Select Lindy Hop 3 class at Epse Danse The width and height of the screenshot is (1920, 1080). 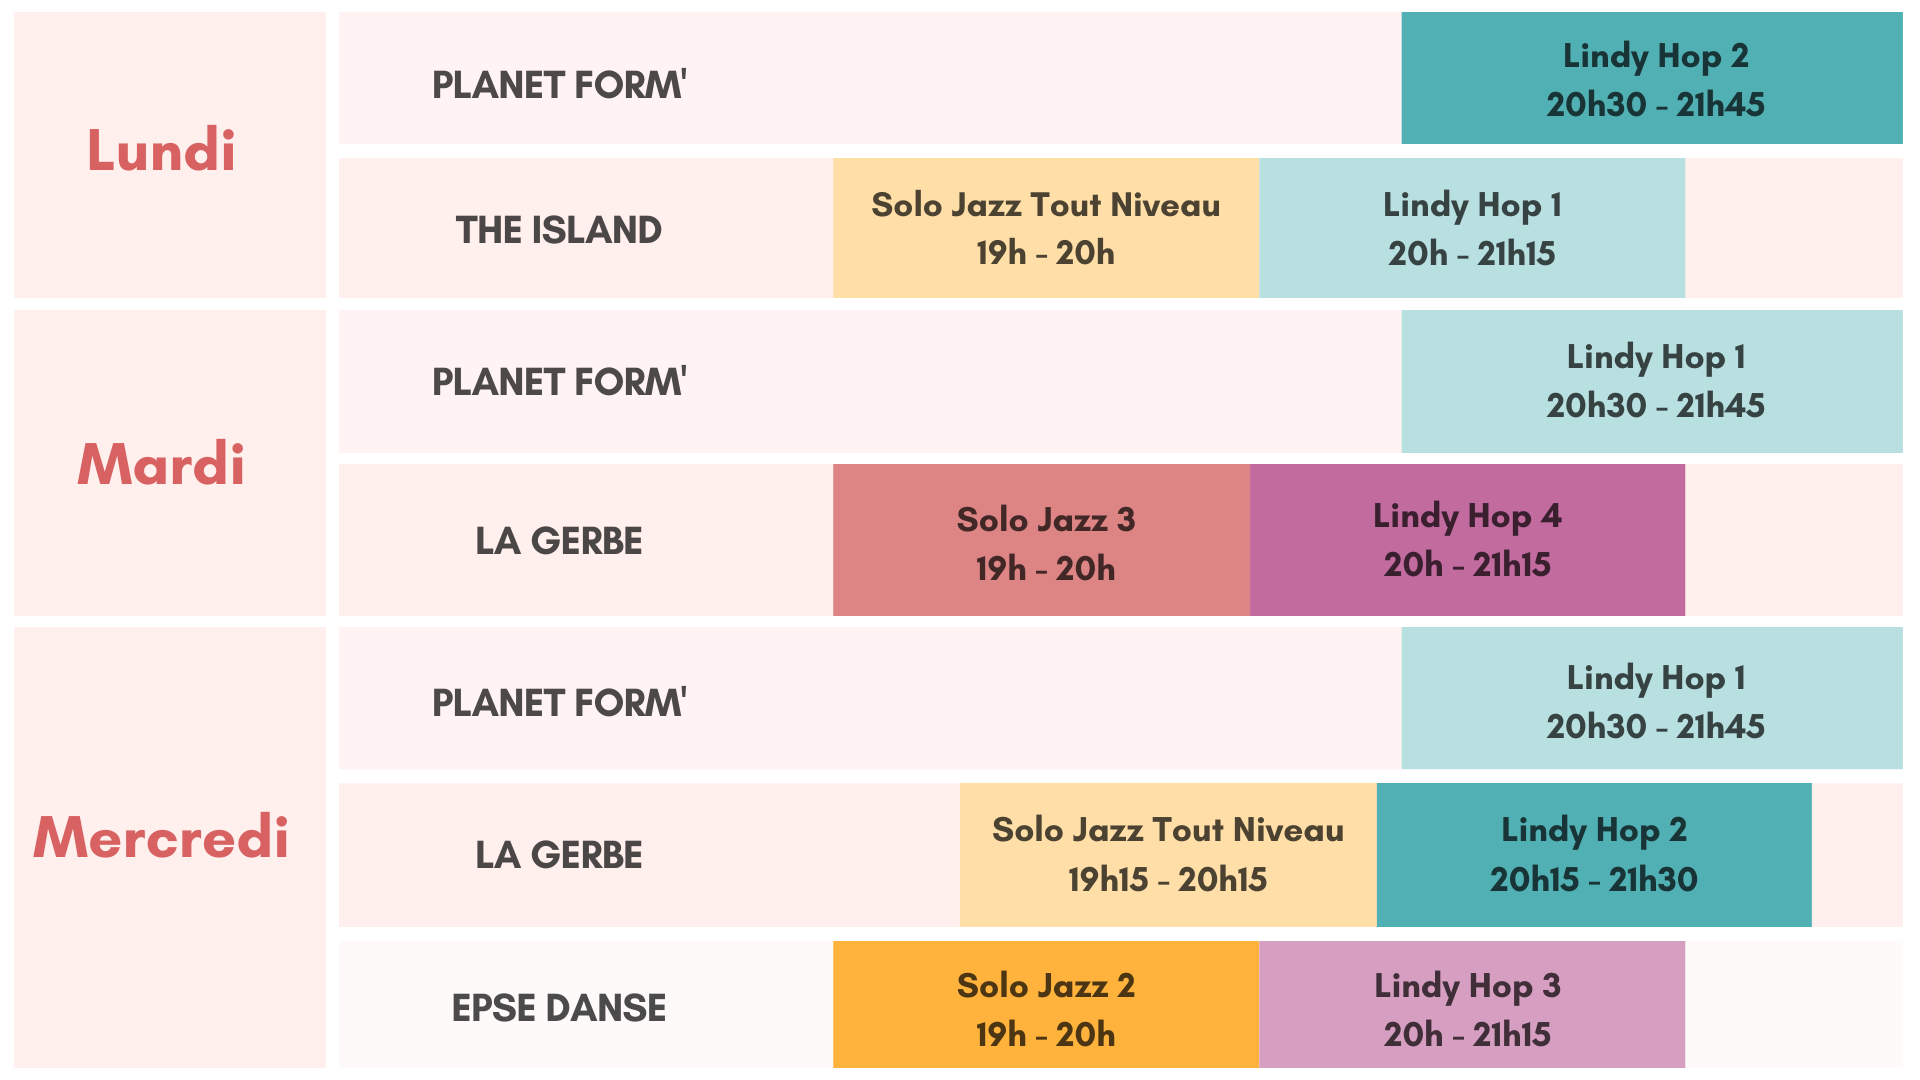(1472, 1004)
